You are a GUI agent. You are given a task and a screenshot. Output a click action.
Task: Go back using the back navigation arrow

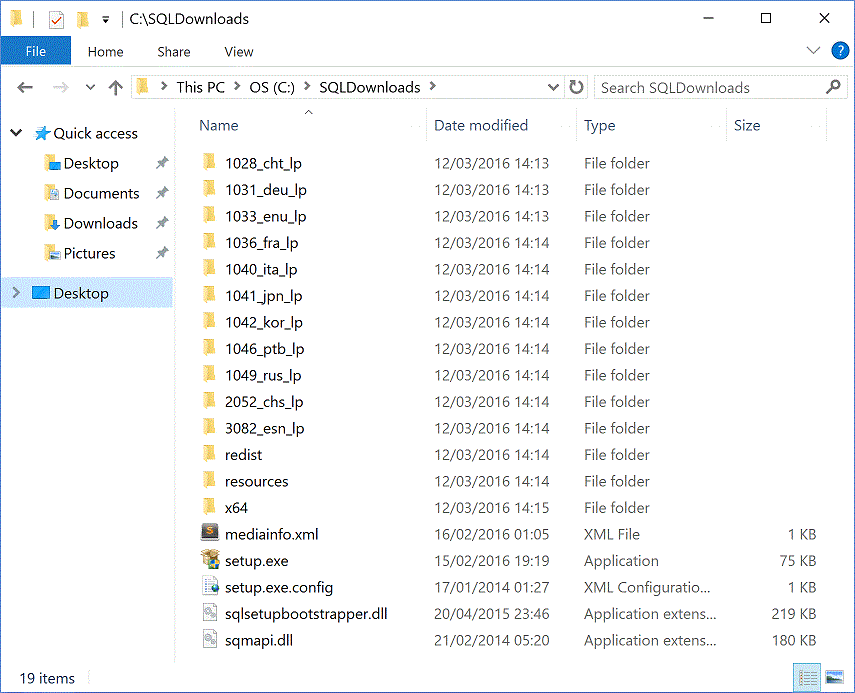tap(25, 87)
